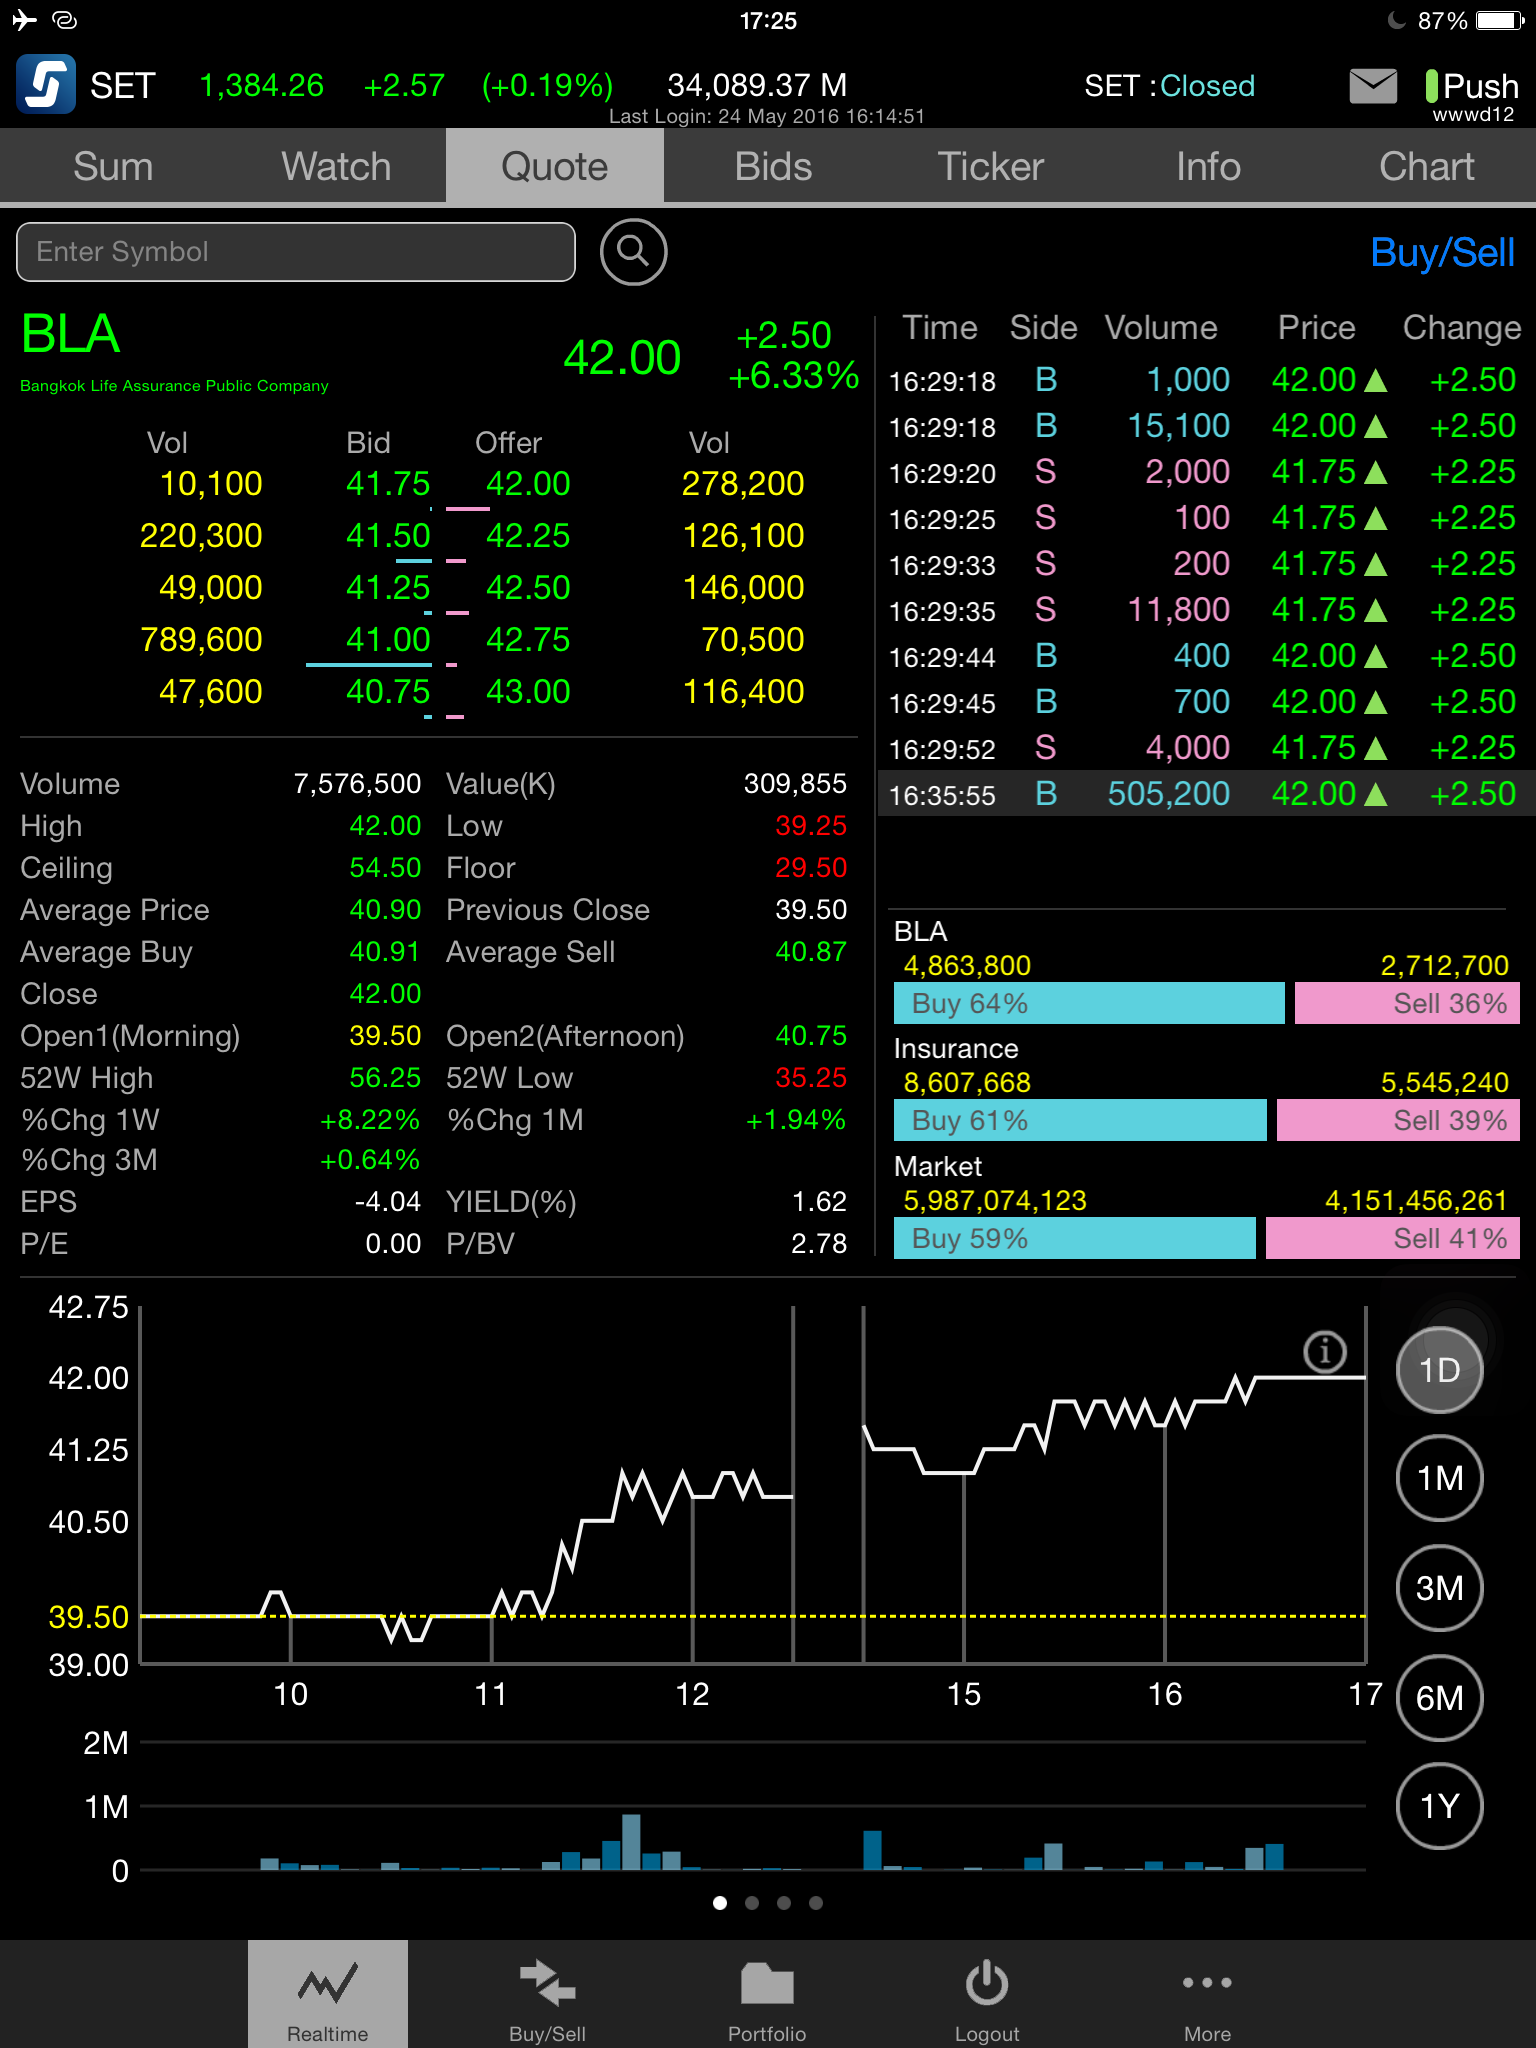Tap the 505,200 trade volume
This screenshot has height=2048, width=1536.
pos(1168,794)
